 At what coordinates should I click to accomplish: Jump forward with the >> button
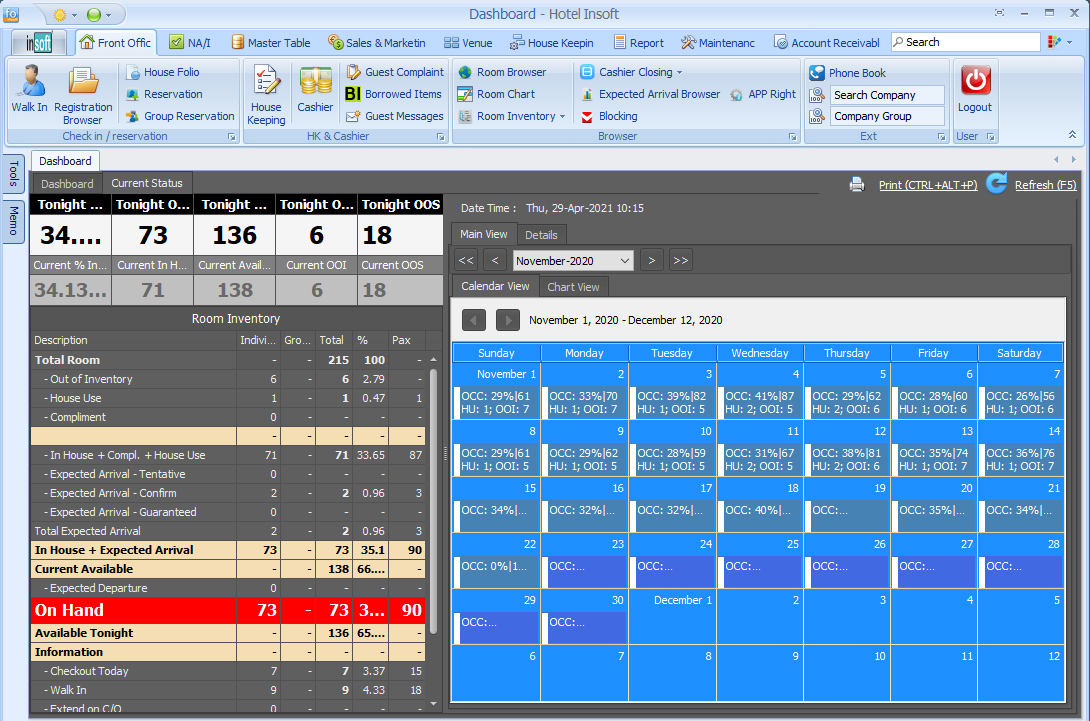point(680,261)
